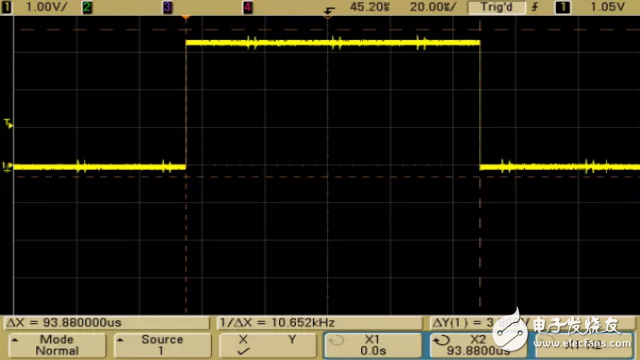
Task: Open the cursor Mode Normal softkey
Action: tap(57, 345)
